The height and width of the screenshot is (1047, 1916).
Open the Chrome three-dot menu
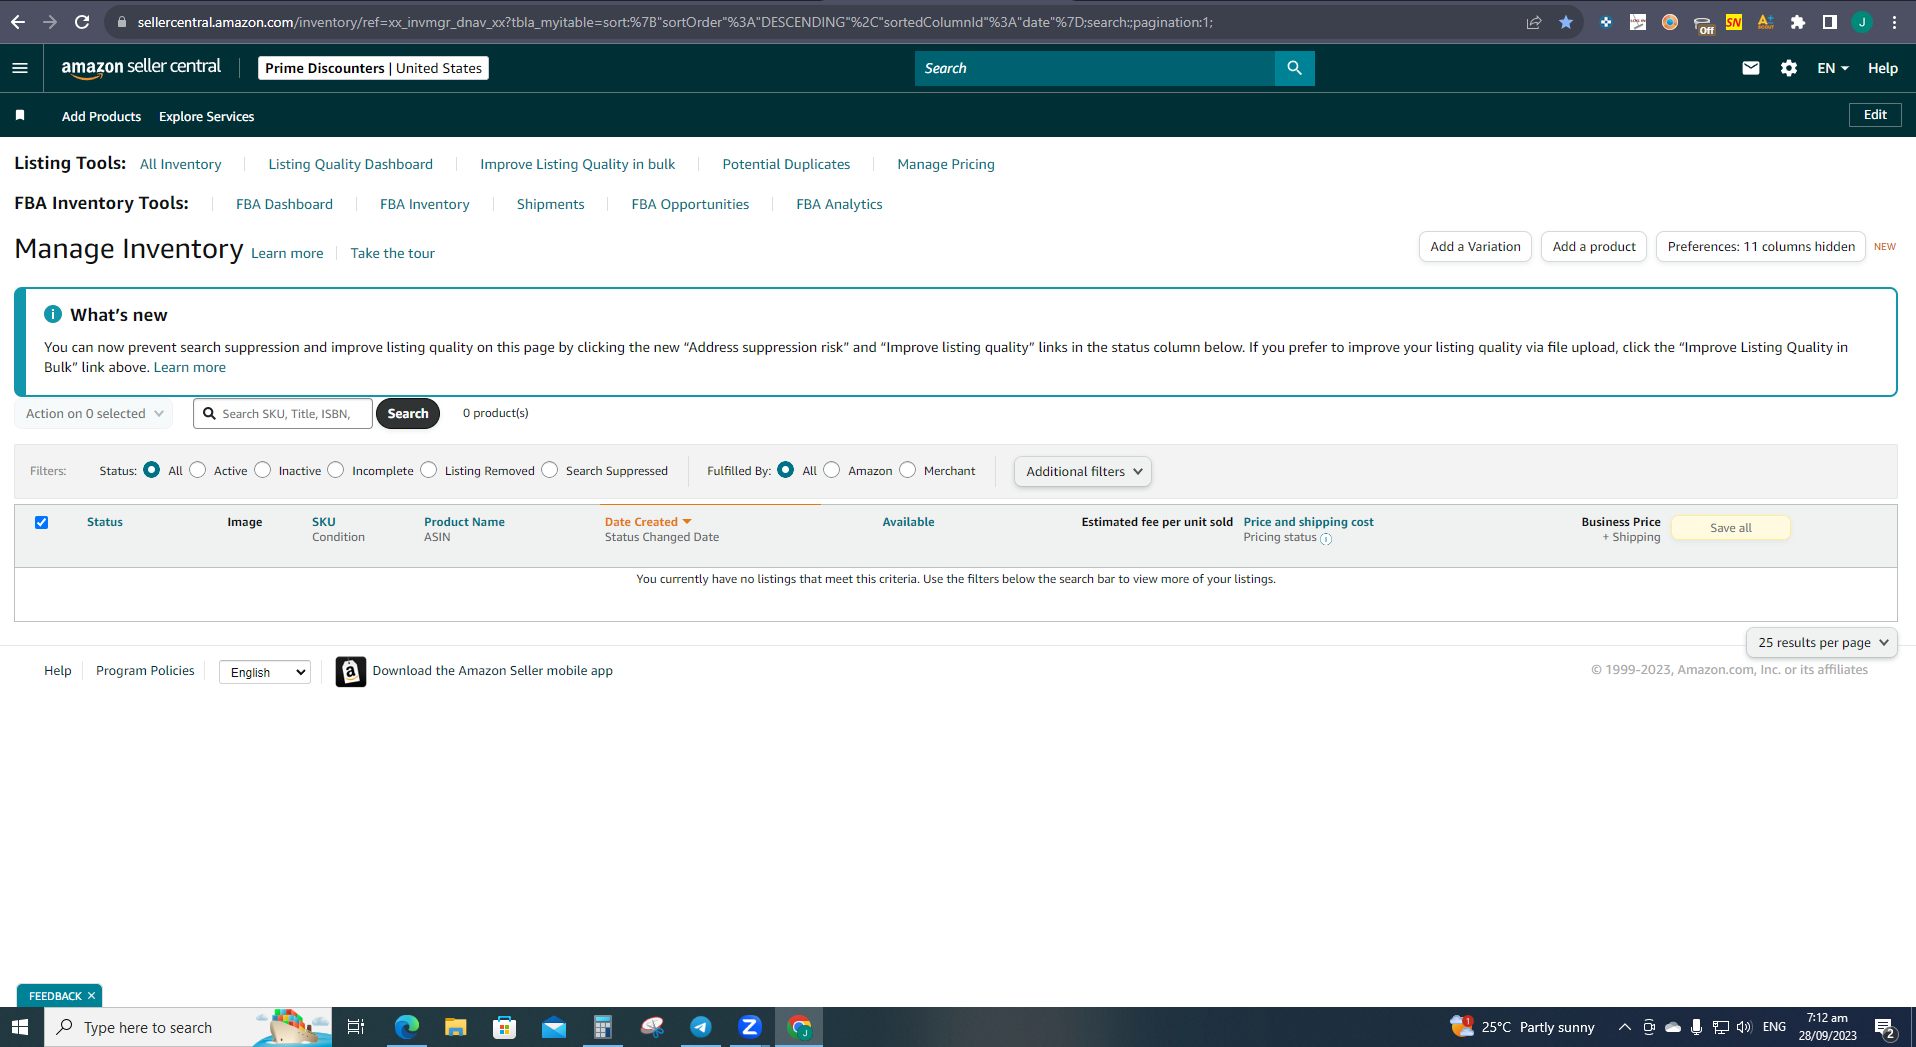1894,22
